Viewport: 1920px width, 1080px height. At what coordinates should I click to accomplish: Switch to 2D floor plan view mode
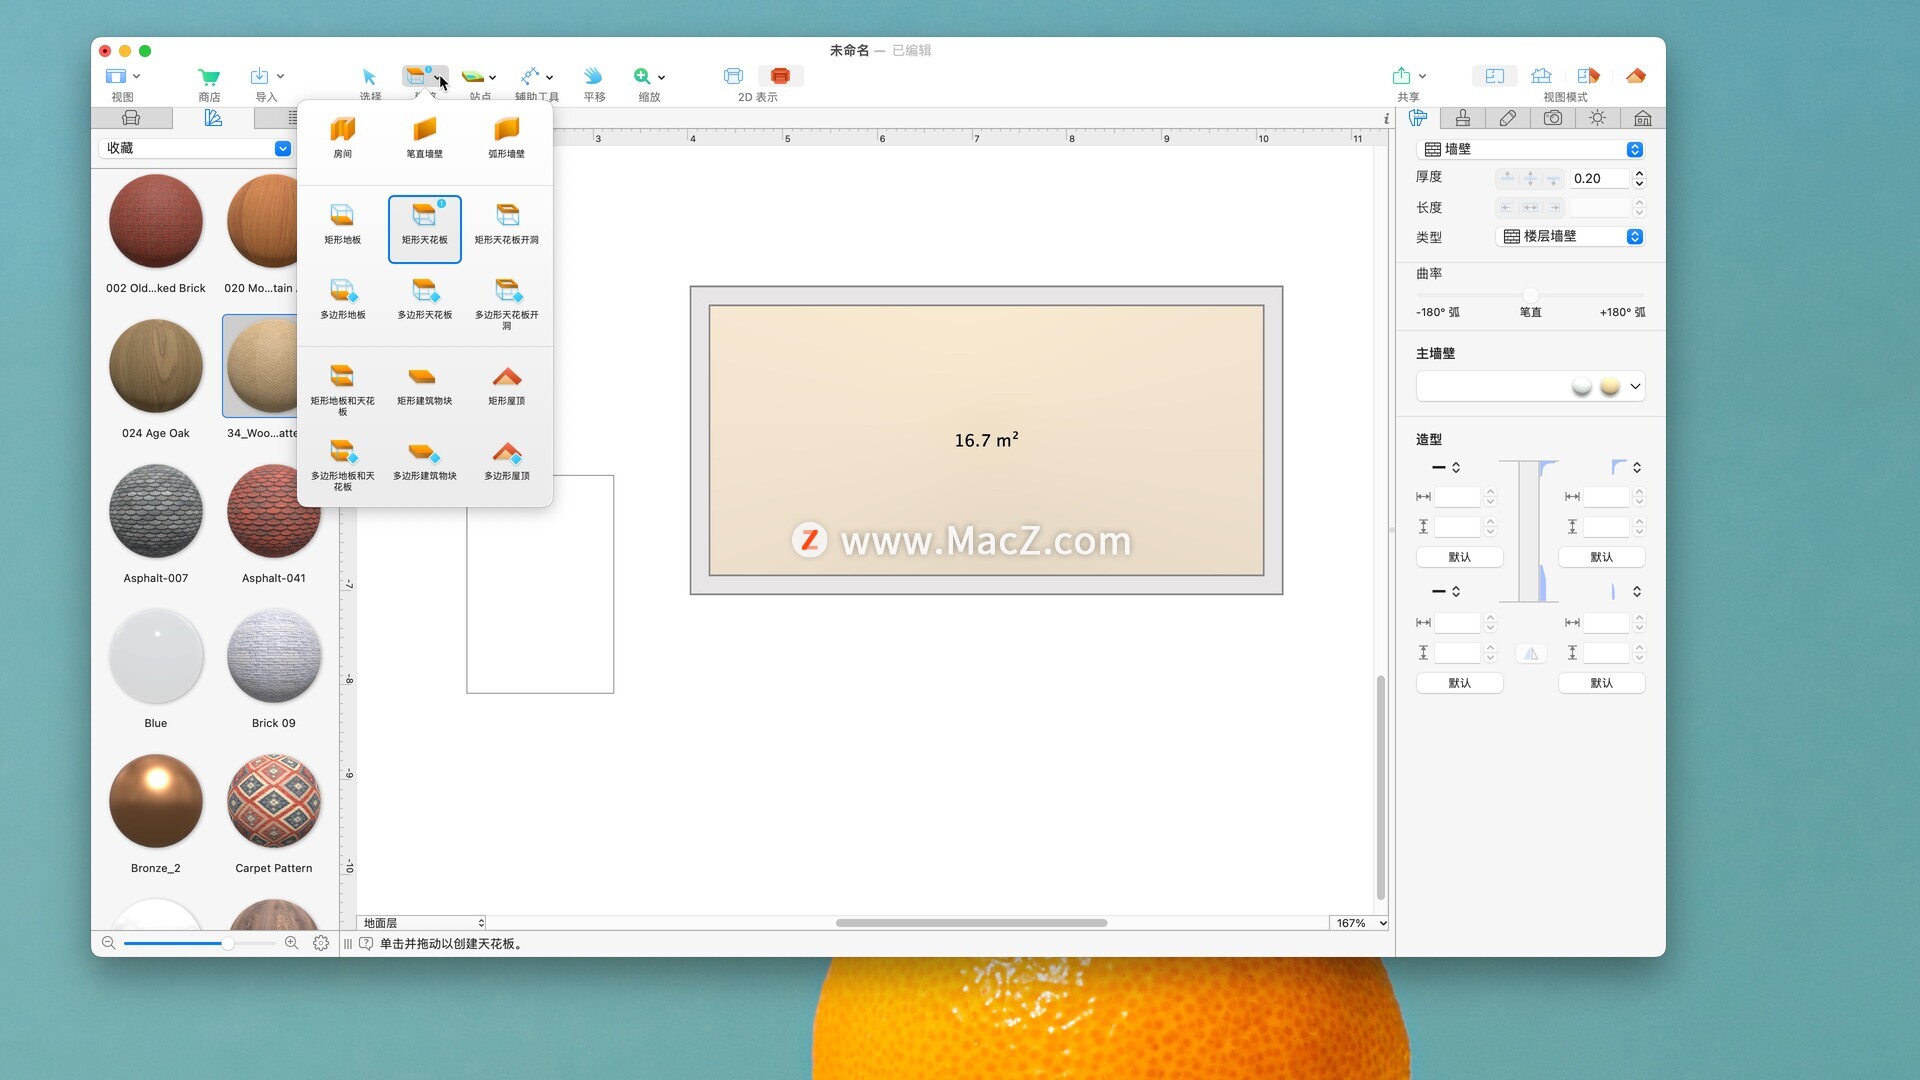click(1495, 76)
